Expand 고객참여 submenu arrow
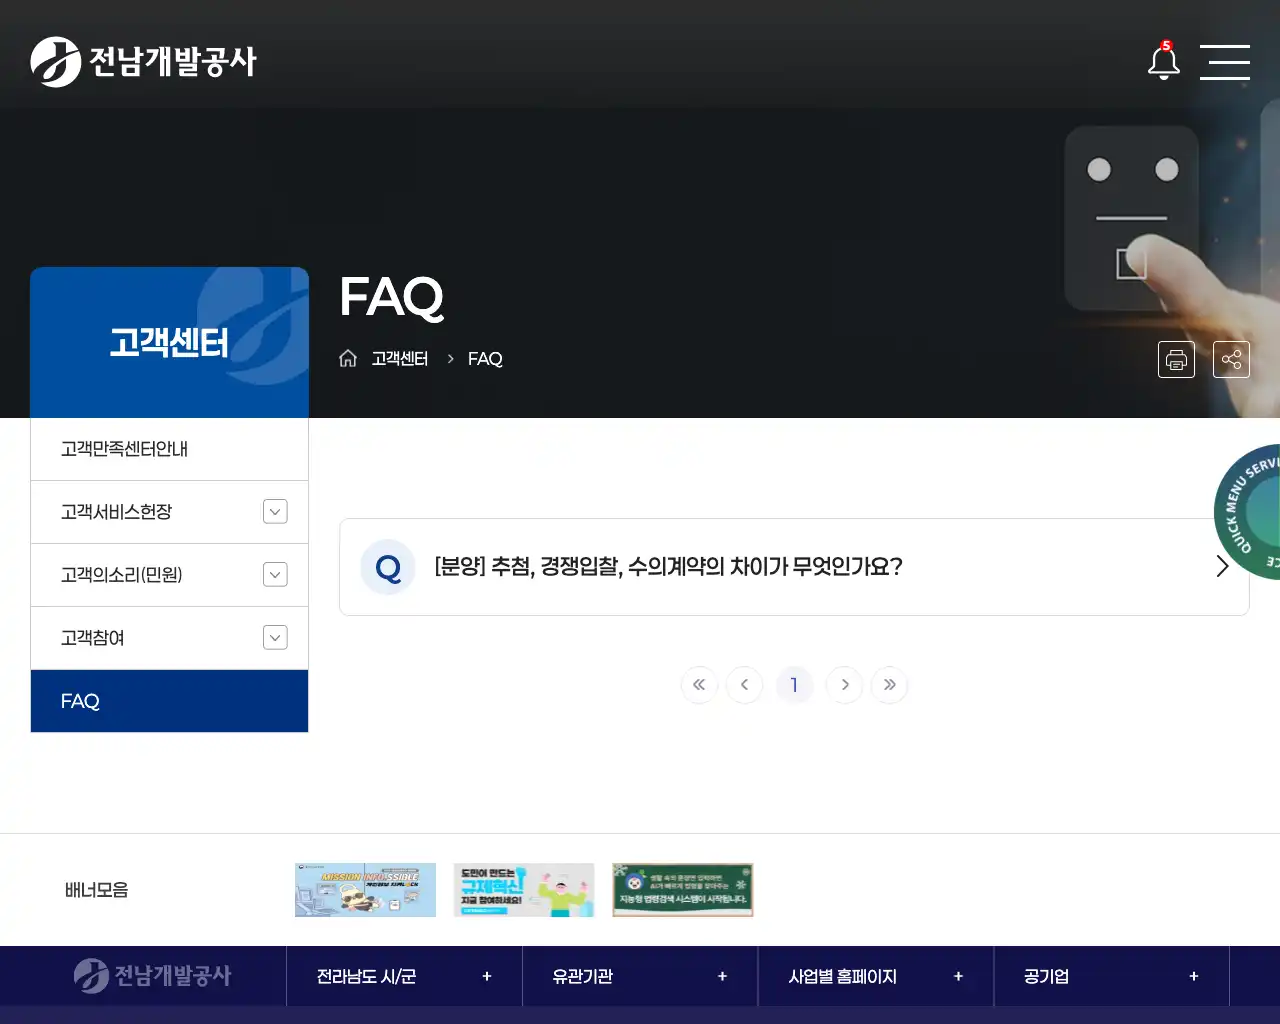 (x=275, y=638)
